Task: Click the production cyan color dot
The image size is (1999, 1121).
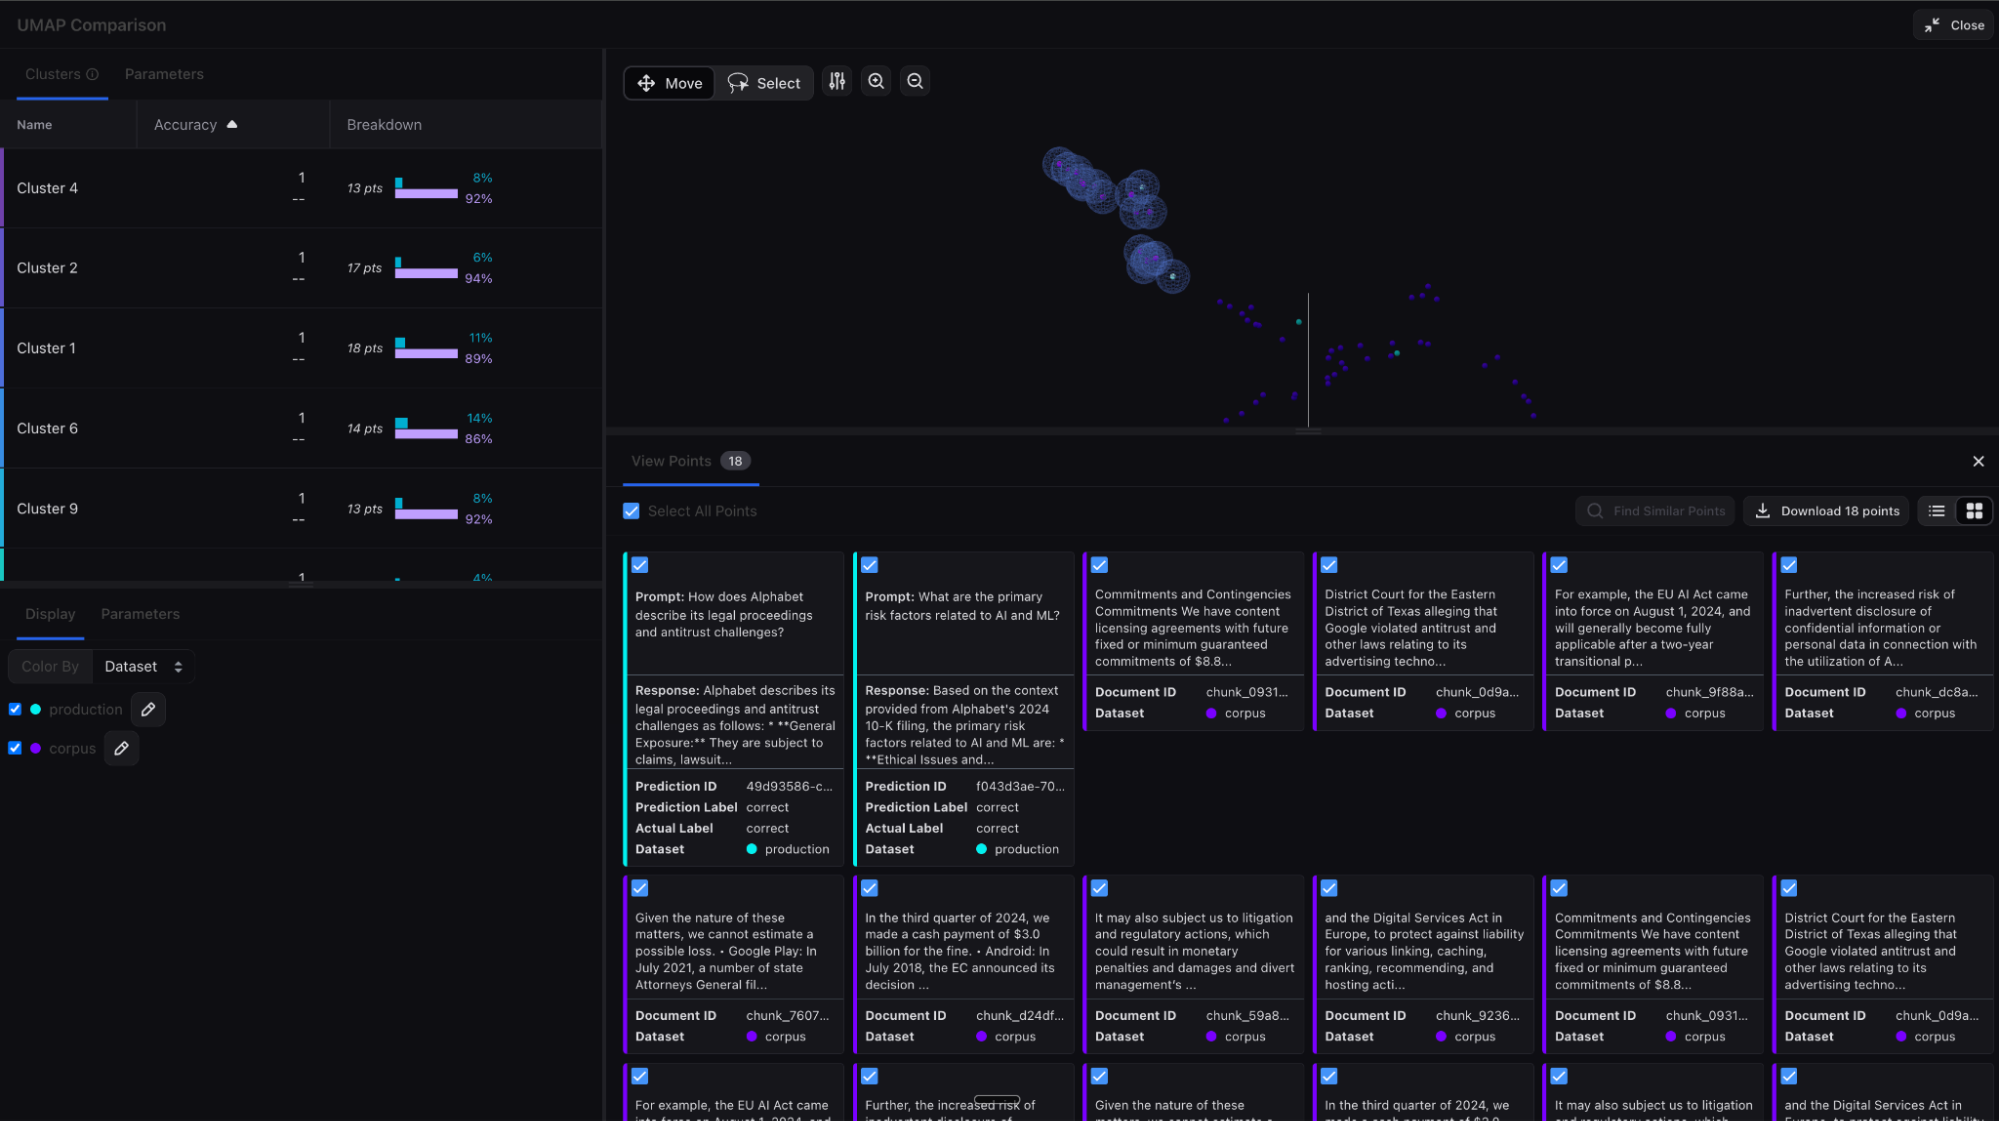Action: click(x=36, y=709)
